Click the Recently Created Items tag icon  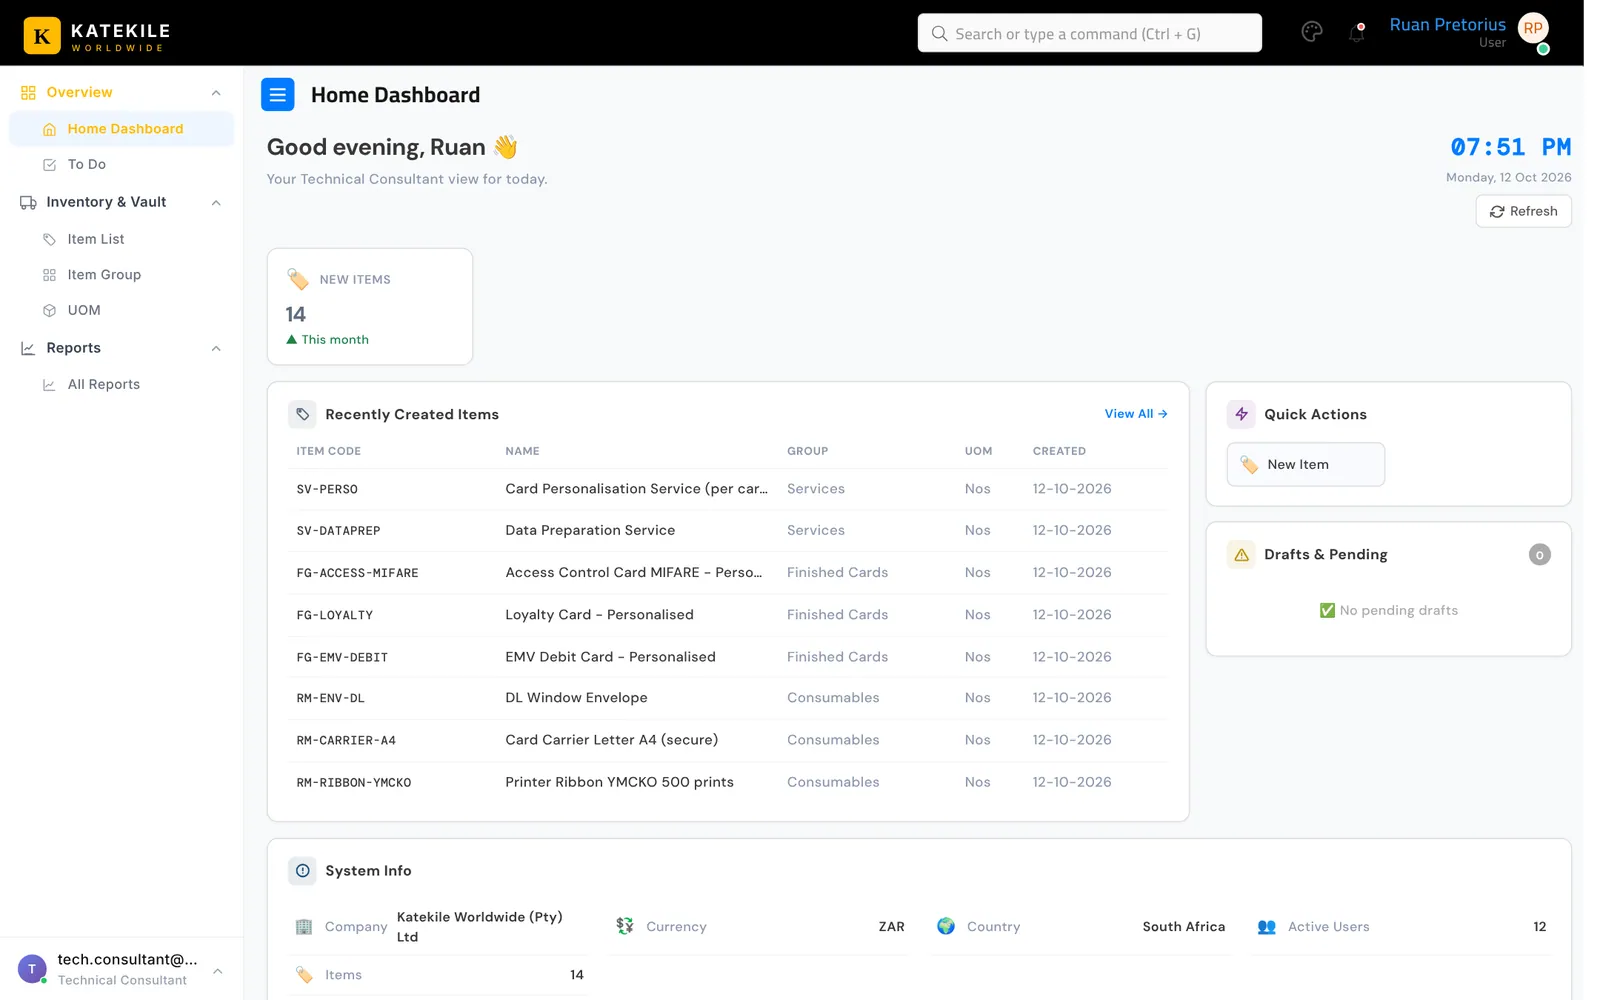pyautogui.click(x=302, y=414)
